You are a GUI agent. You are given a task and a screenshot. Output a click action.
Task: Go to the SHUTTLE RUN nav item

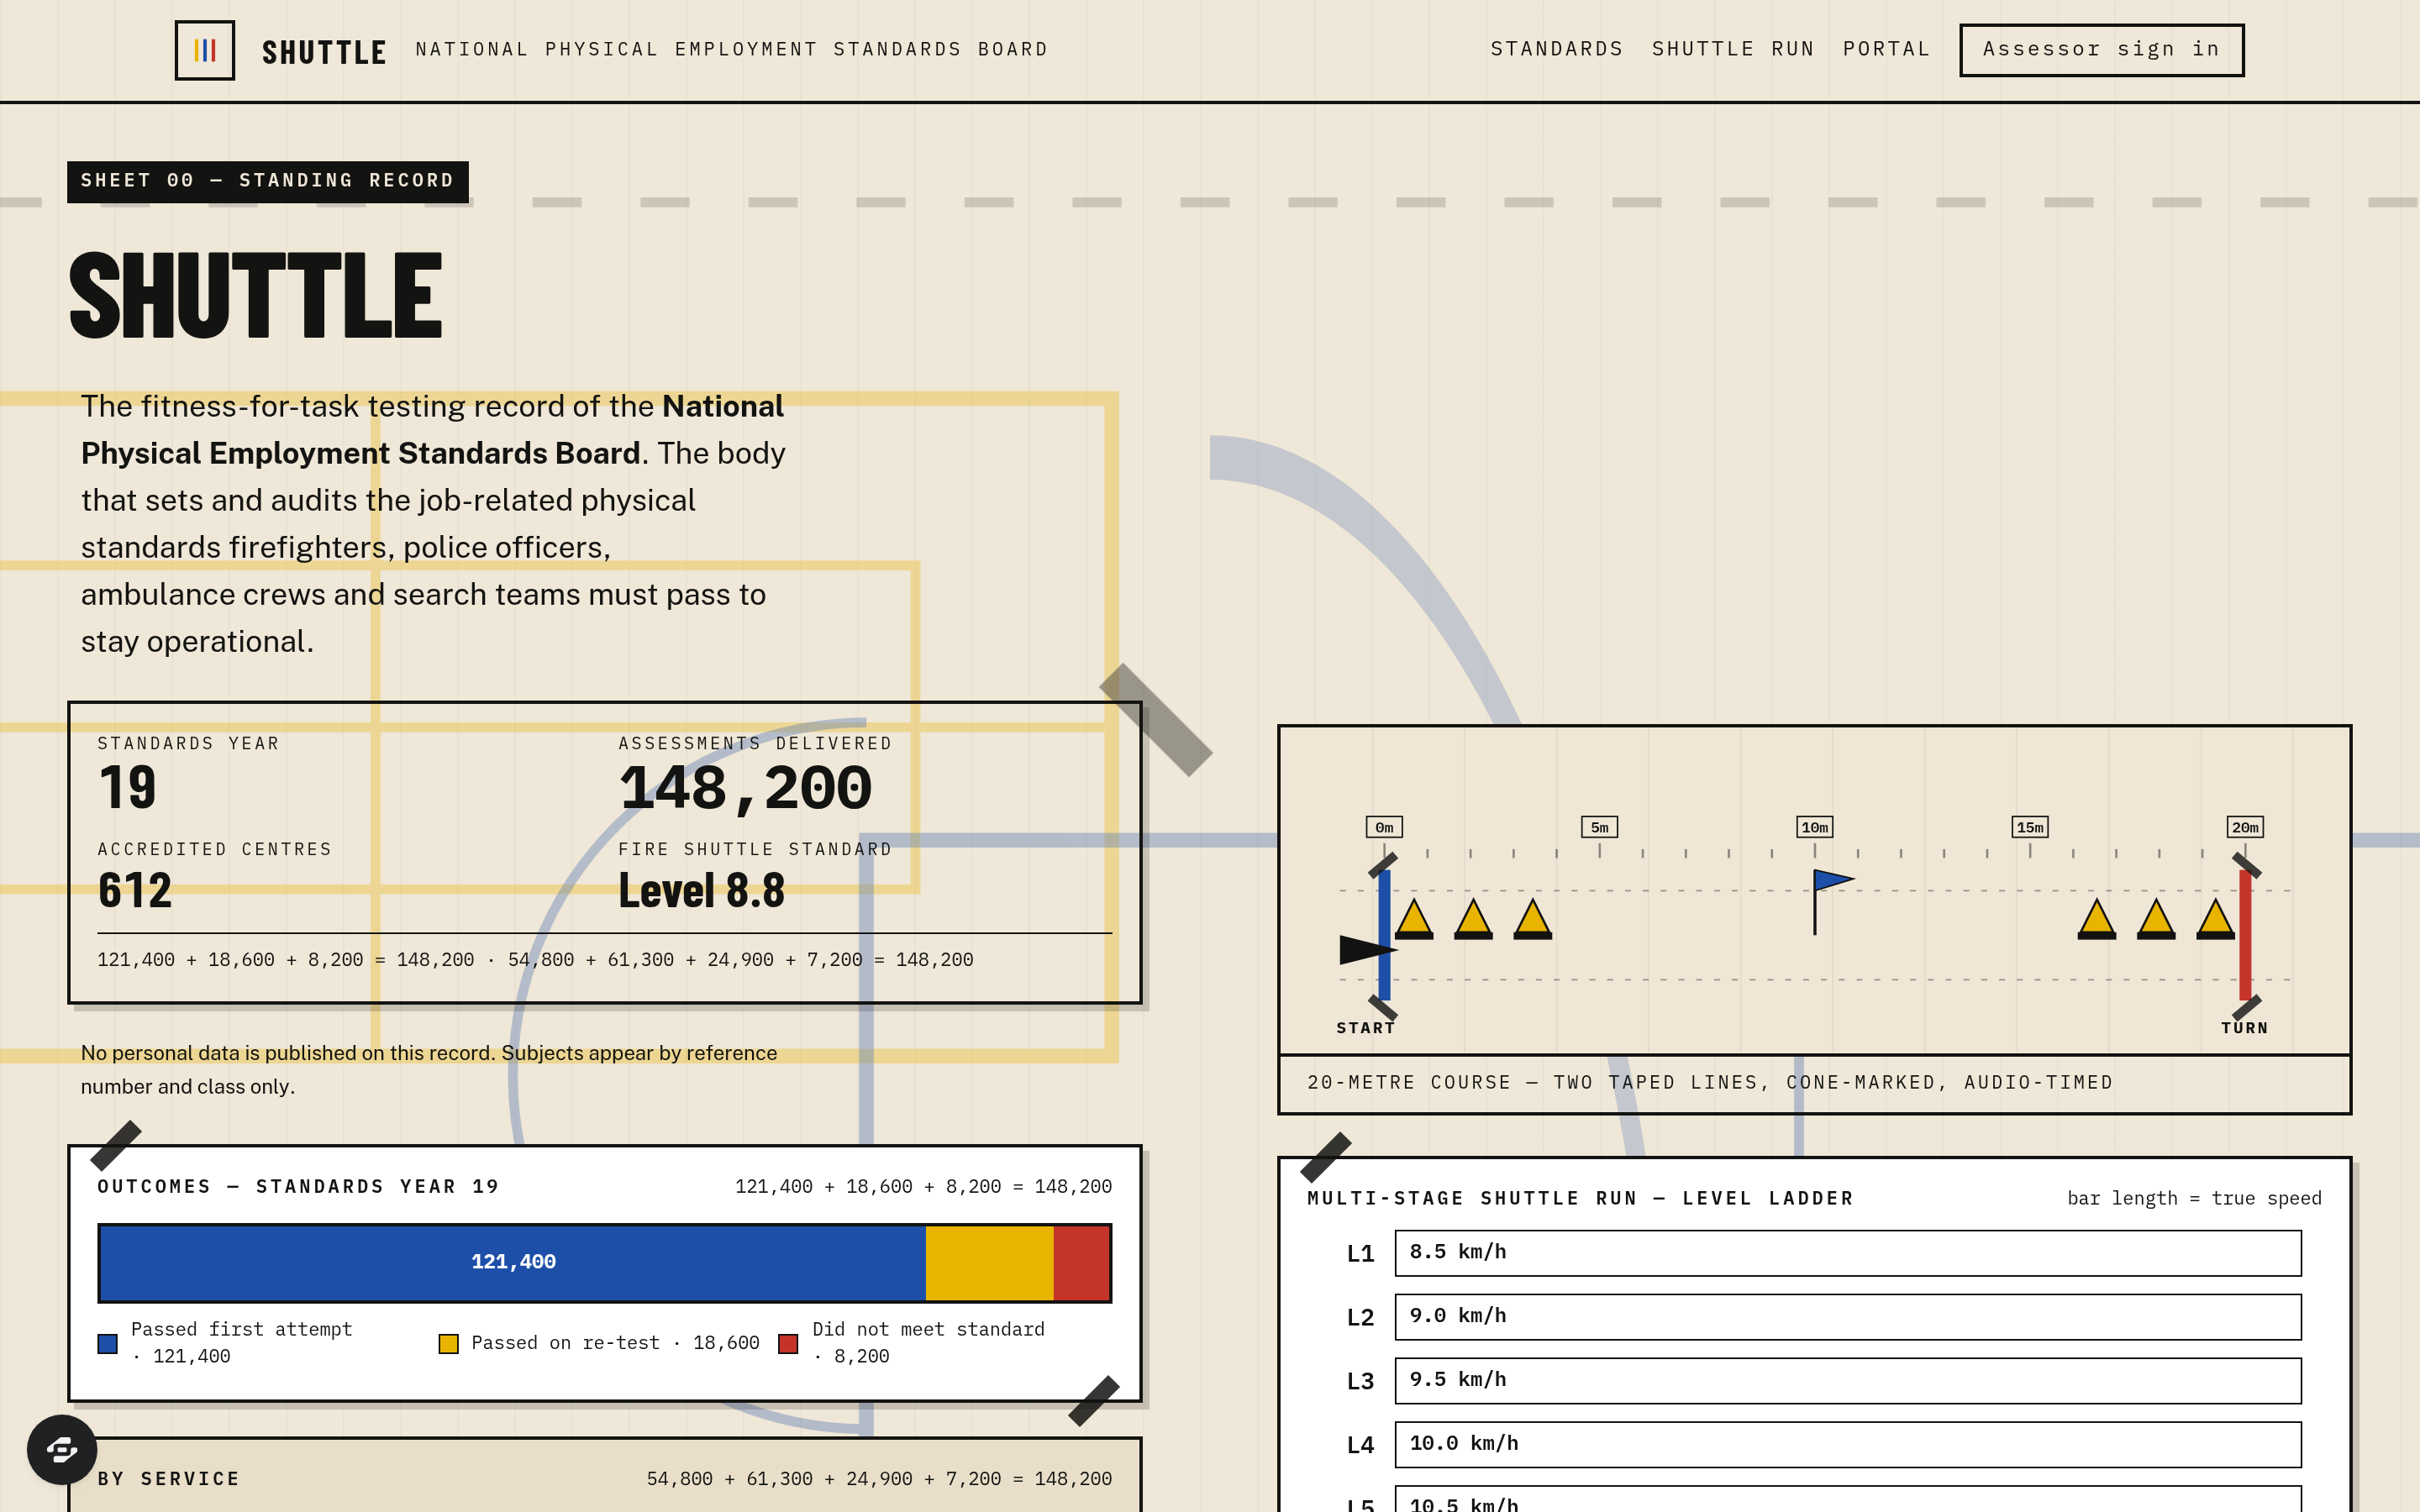click(x=1732, y=49)
